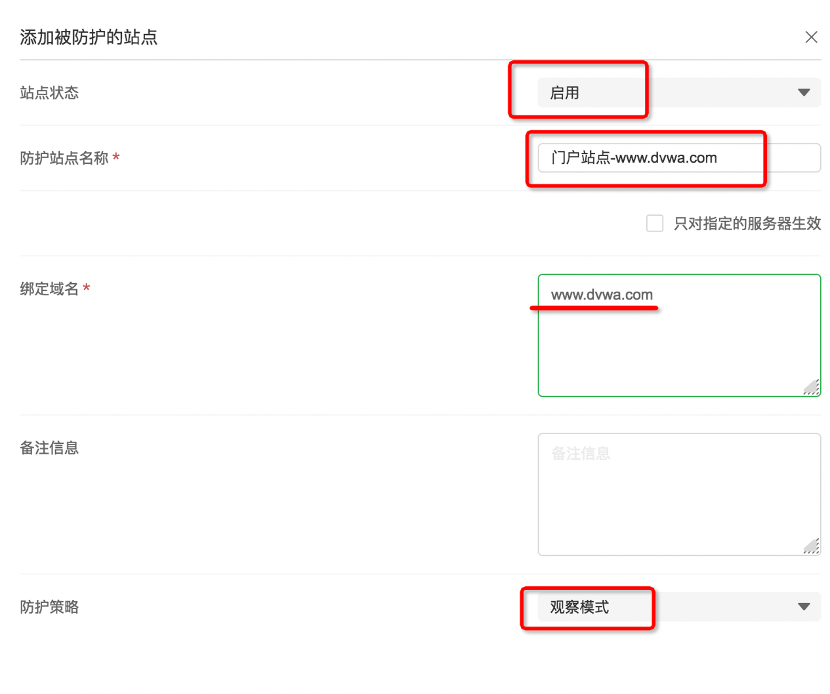
Task: Focus the 防护站点名称 input field
Action: point(678,157)
